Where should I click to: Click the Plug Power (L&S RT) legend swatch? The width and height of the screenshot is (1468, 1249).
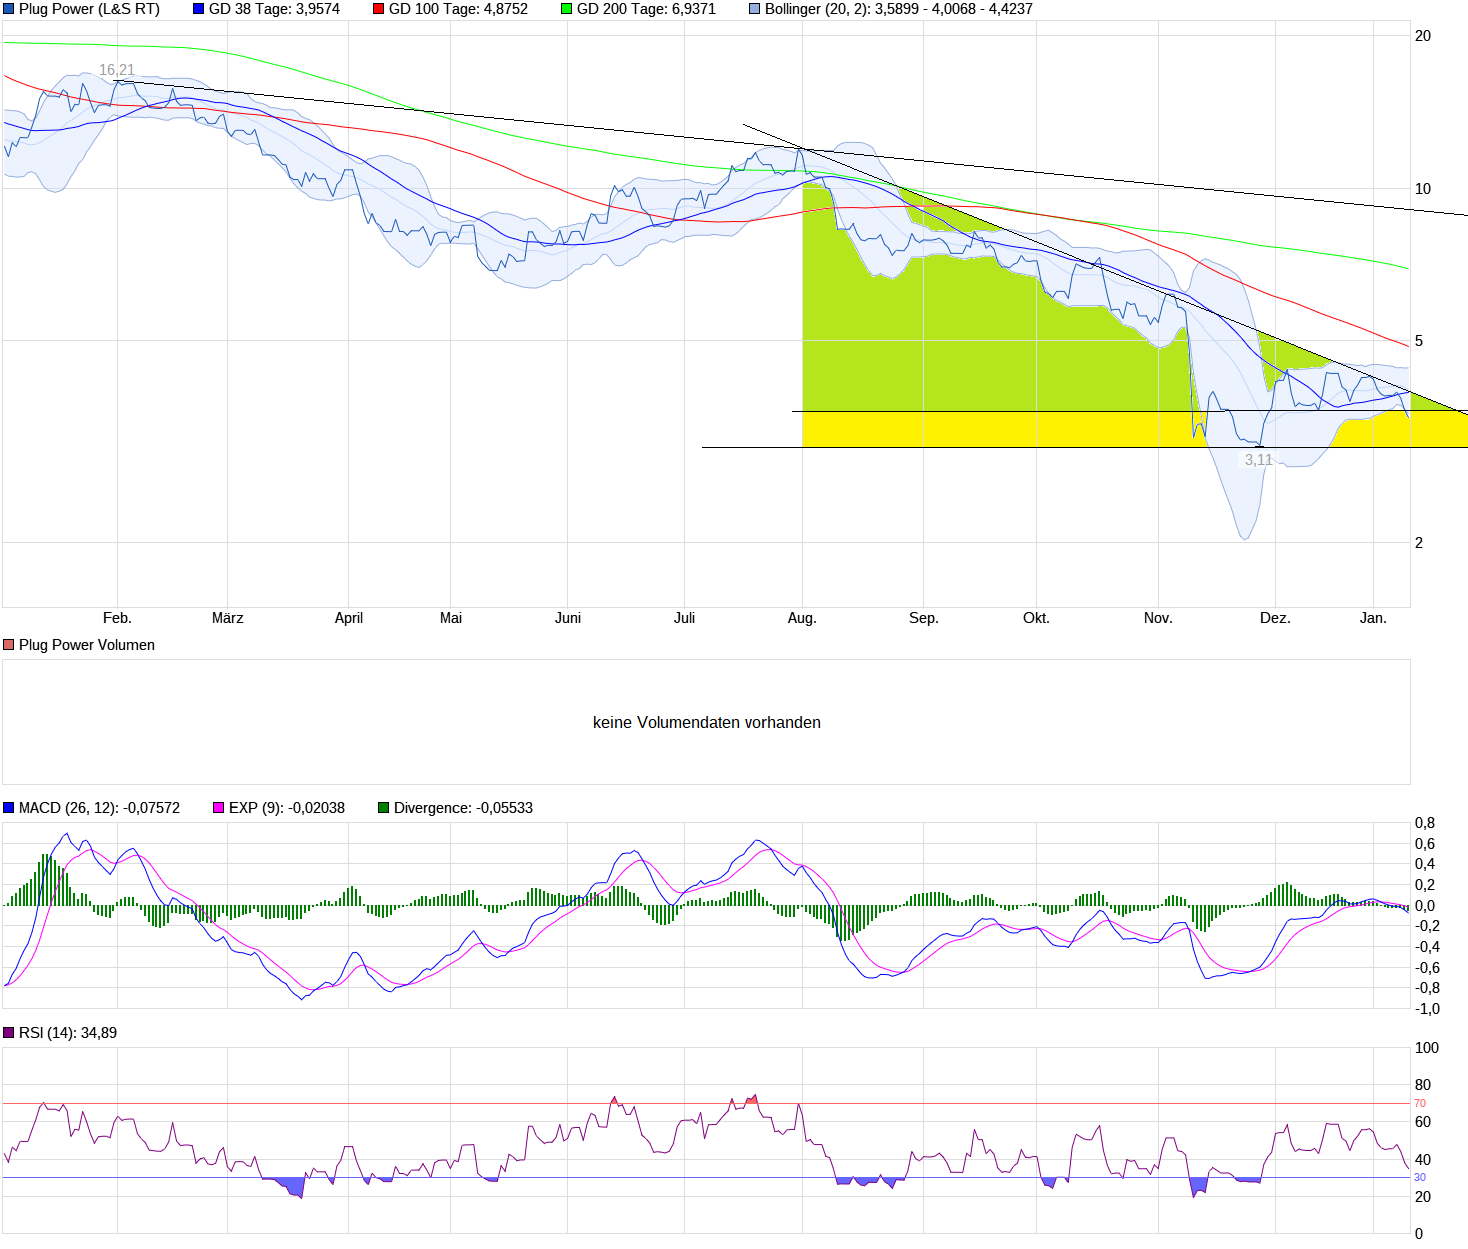pos(9,9)
